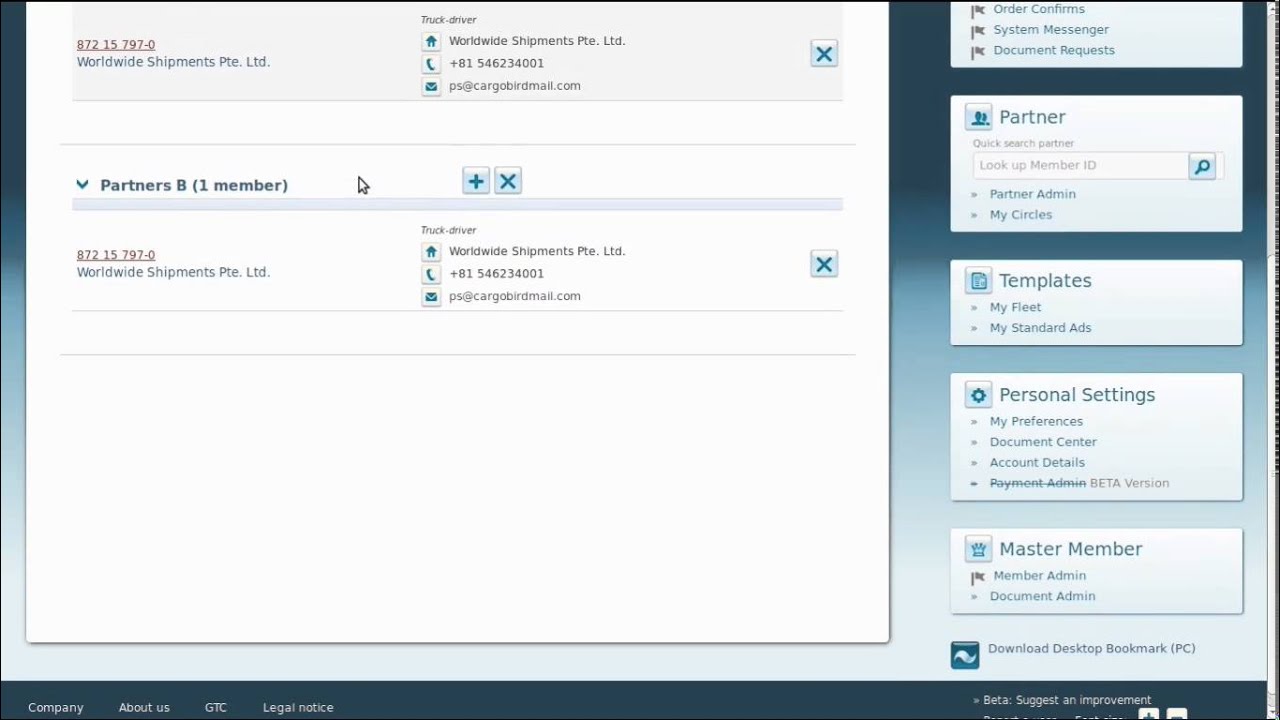
Task: Click Download Desktop Bookmark (PC) link
Action: coord(1092,649)
